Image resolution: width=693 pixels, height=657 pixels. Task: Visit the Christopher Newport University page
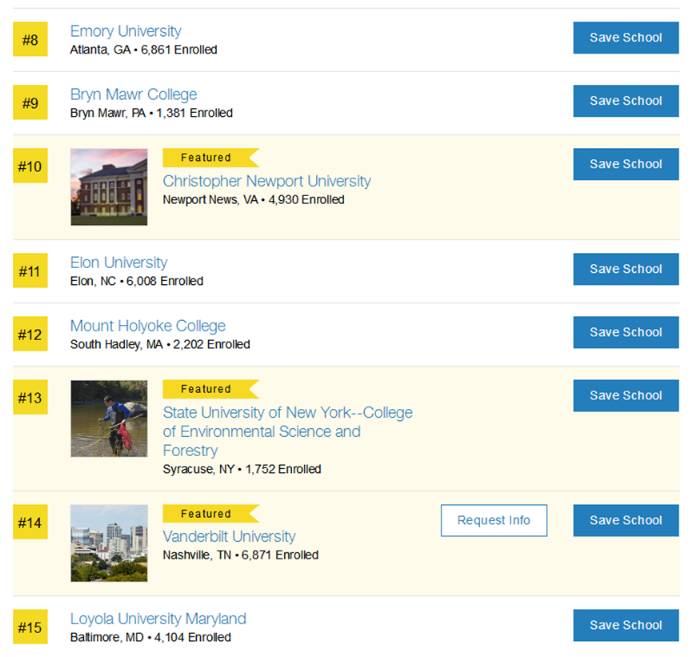coord(266,181)
